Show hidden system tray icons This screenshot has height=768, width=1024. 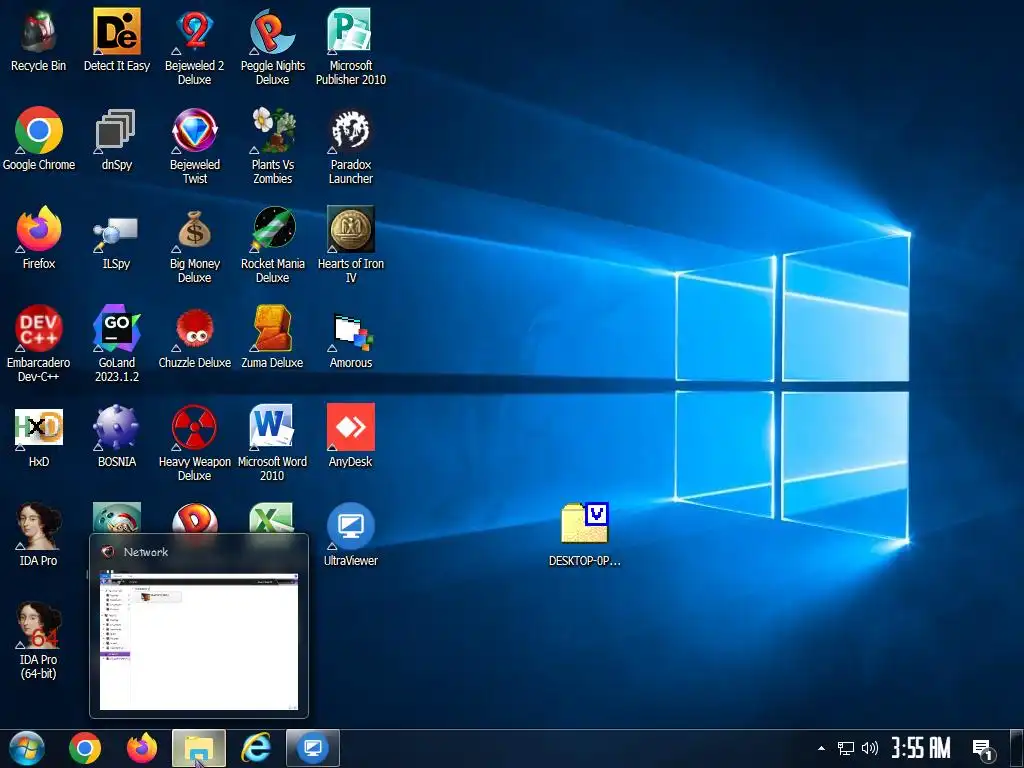coord(822,748)
